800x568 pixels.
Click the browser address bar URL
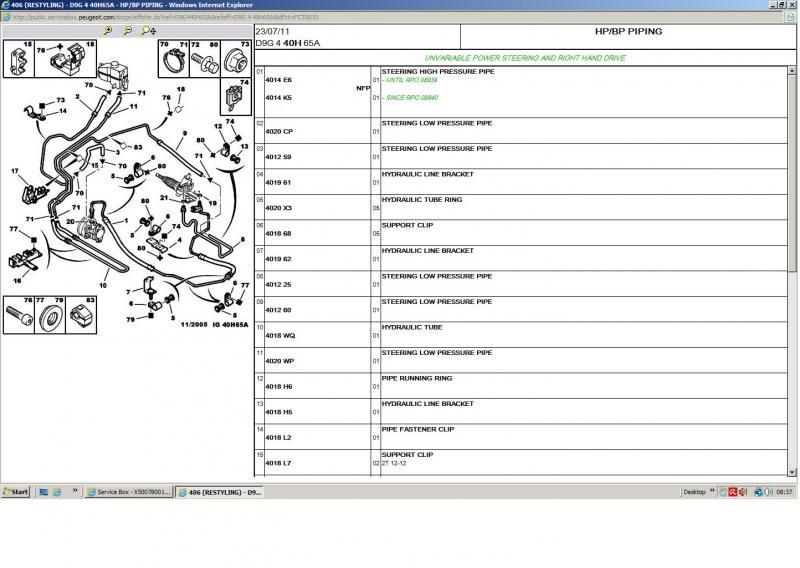165,17
